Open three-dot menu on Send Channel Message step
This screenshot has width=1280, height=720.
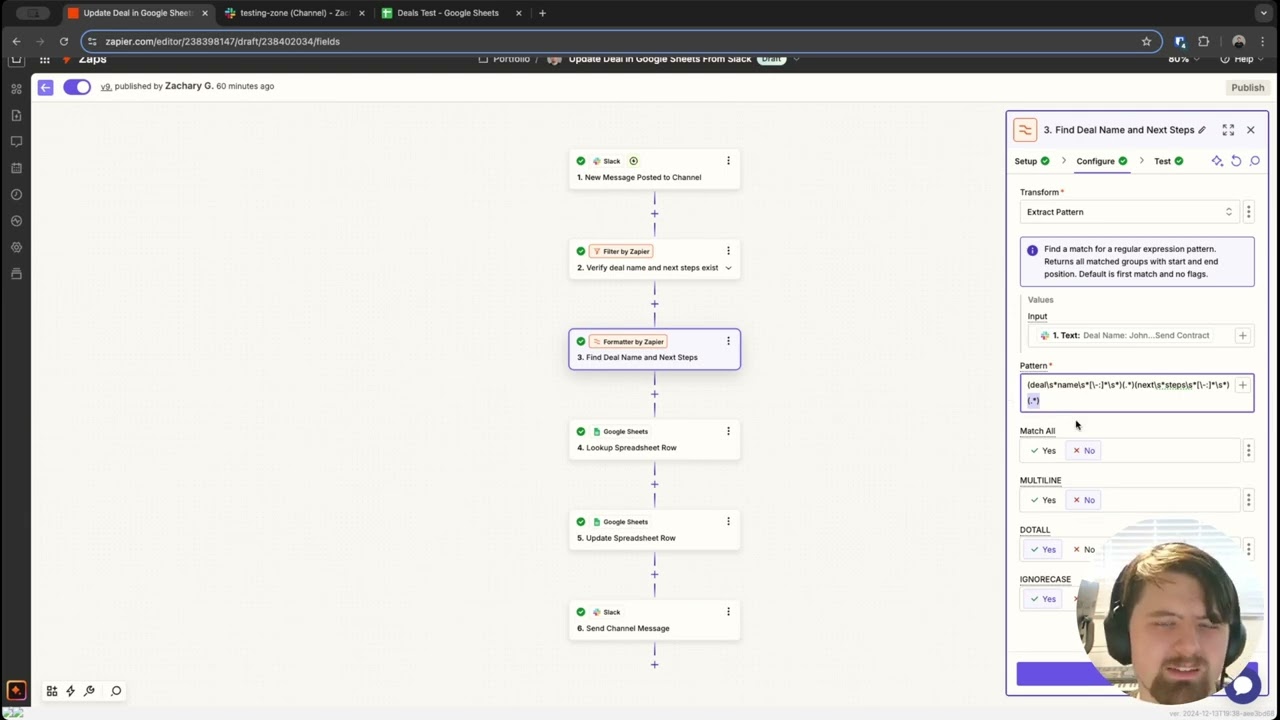click(x=728, y=611)
